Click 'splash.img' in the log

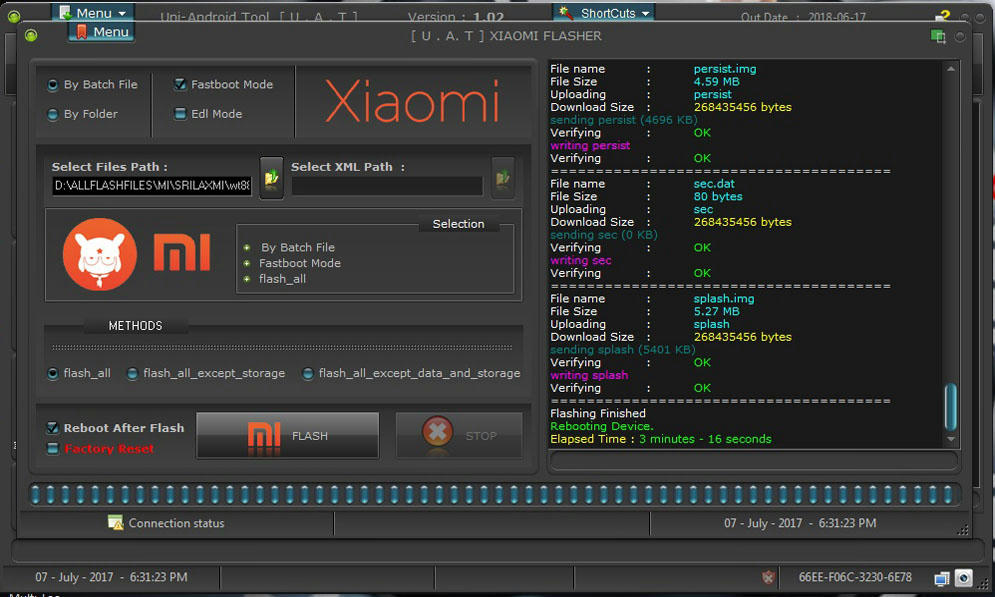(x=723, y=299)
